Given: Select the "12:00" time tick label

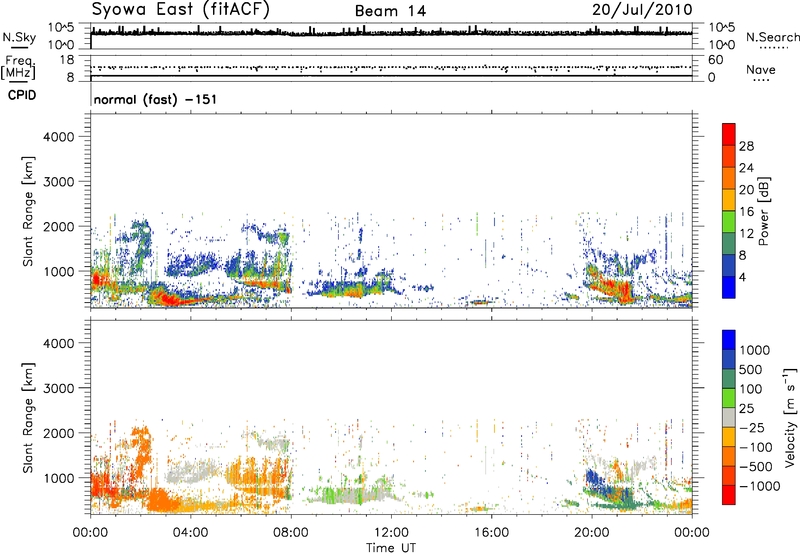Looking at the screenshot, I should point(391,533).
